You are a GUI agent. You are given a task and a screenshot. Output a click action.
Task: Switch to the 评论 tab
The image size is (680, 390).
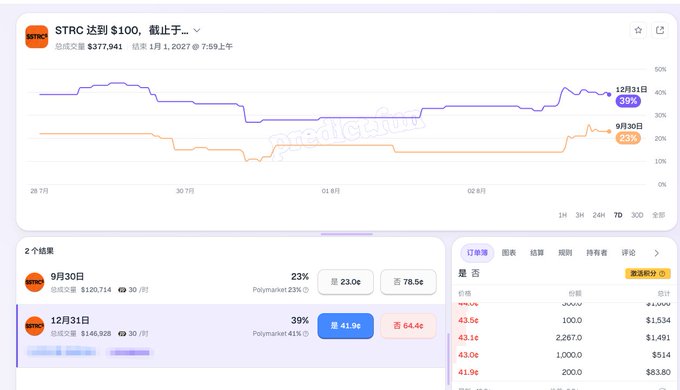pos(628,252)
